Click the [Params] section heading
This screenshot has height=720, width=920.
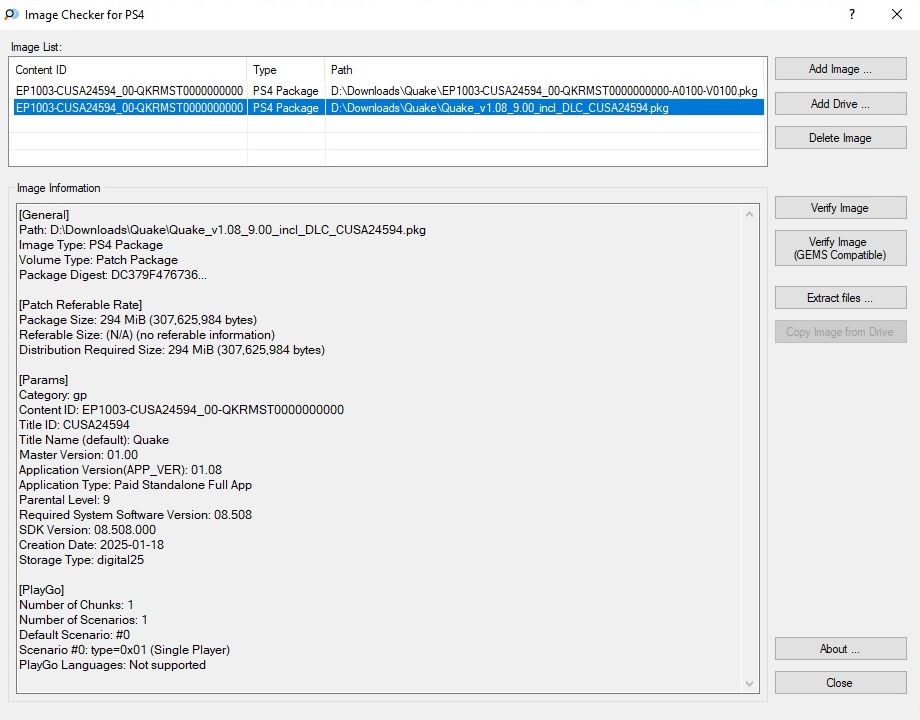click(43, 380)
